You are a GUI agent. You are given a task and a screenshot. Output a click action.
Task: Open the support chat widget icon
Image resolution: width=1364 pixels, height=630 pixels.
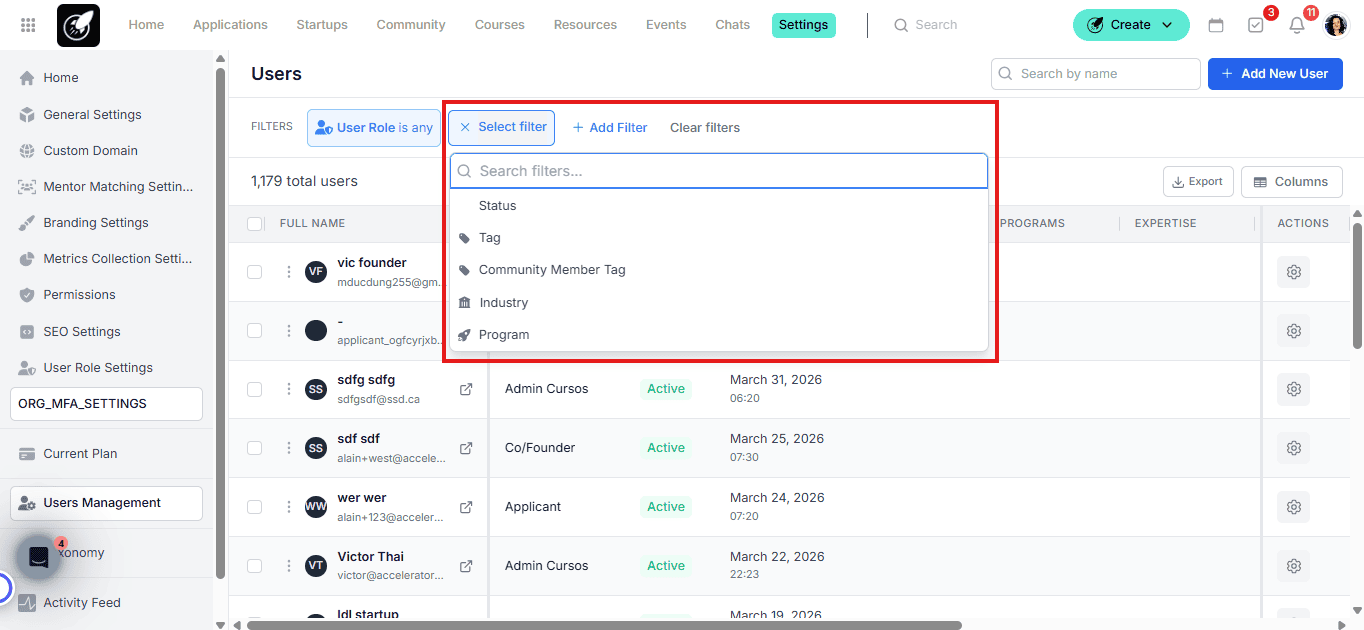tap(39, 557)
